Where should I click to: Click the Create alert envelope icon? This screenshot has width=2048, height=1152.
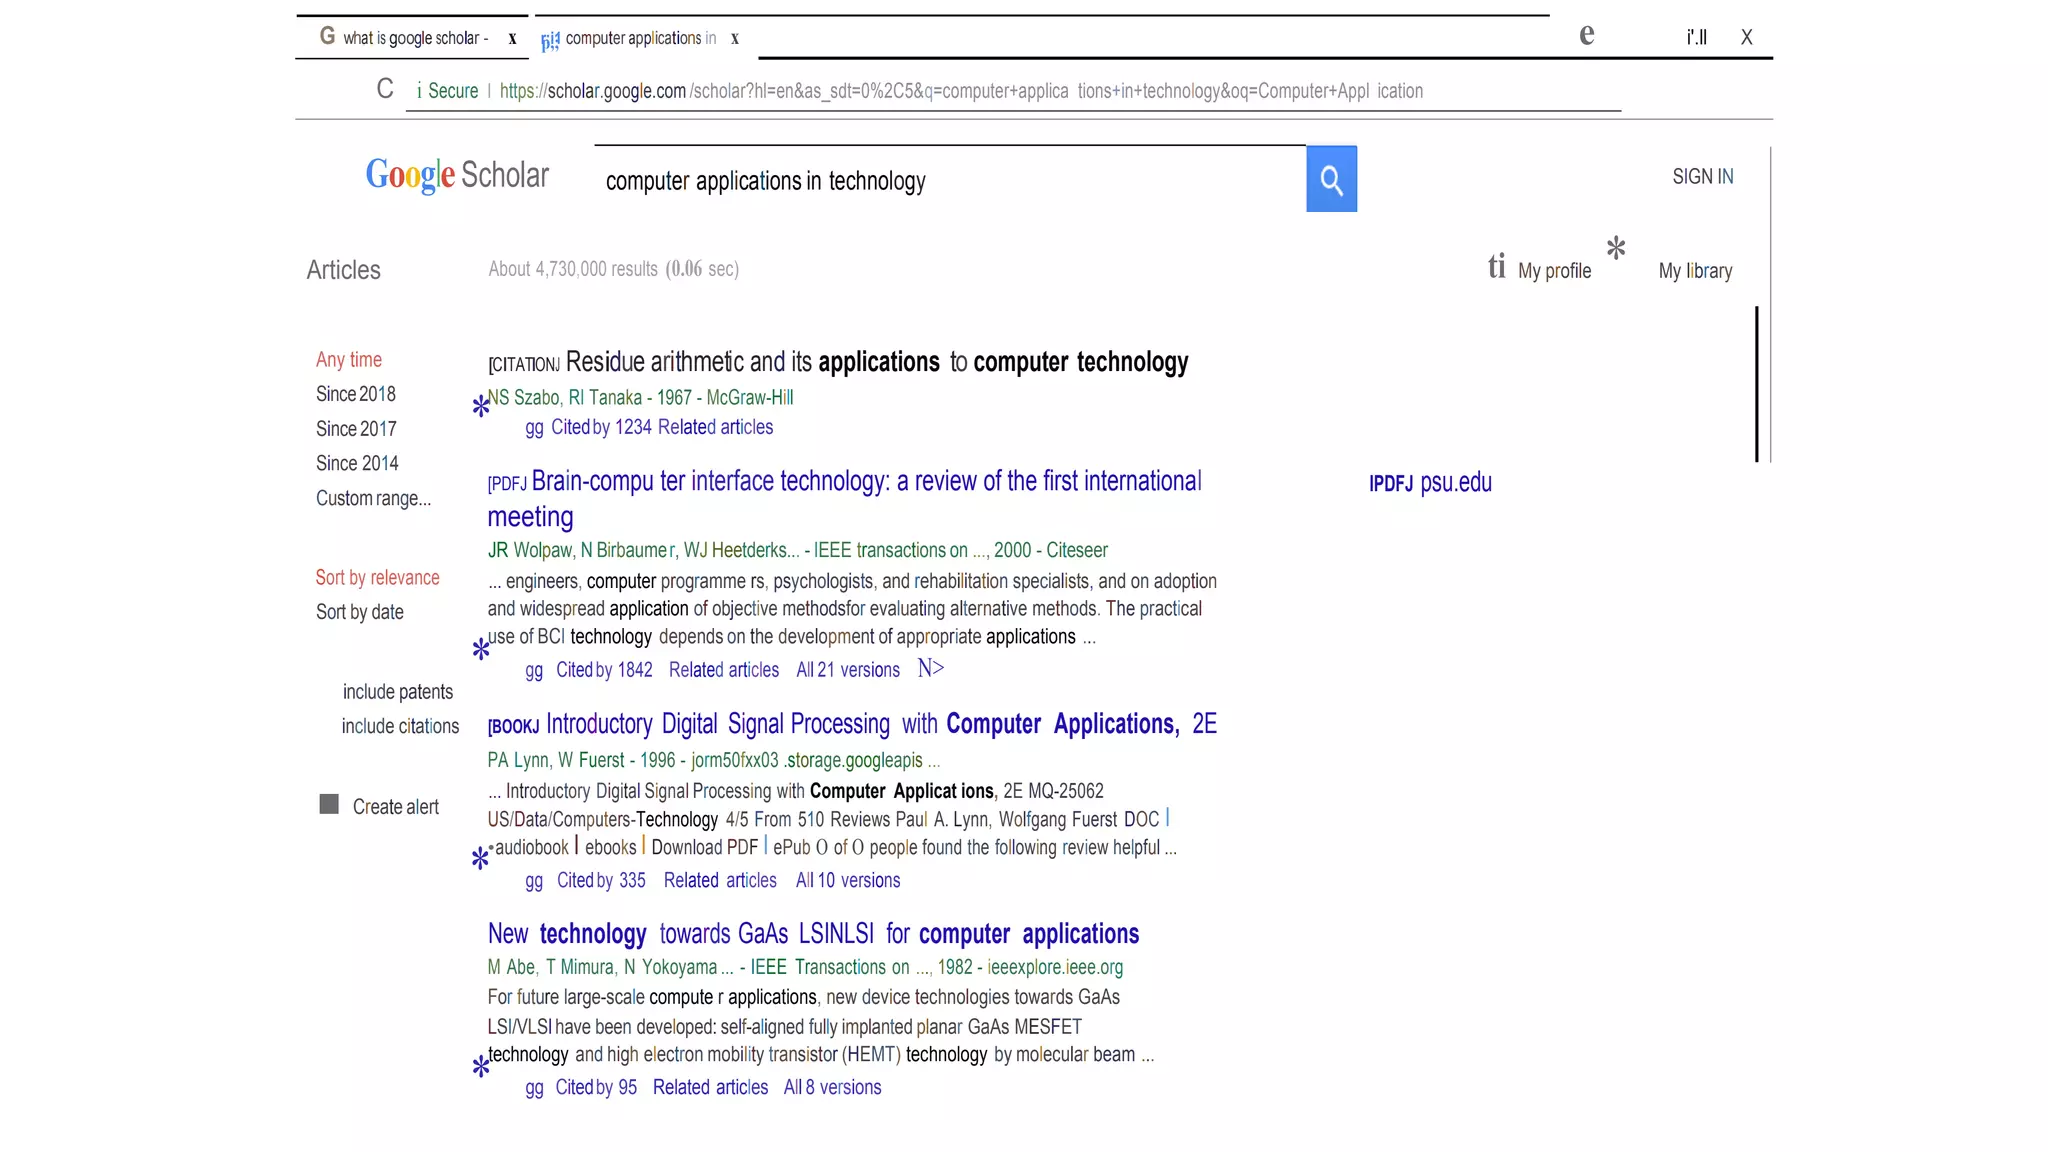(x=329, y=804)
